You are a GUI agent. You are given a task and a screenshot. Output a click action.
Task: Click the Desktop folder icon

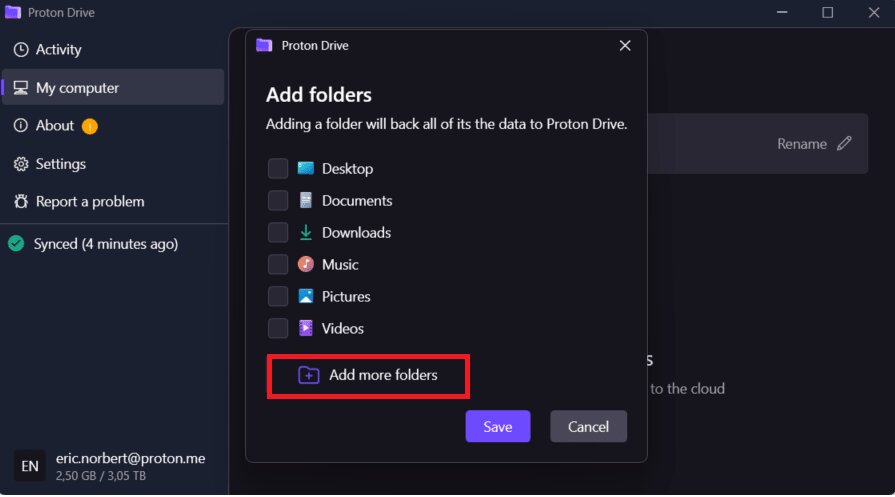tap(306, 168)
